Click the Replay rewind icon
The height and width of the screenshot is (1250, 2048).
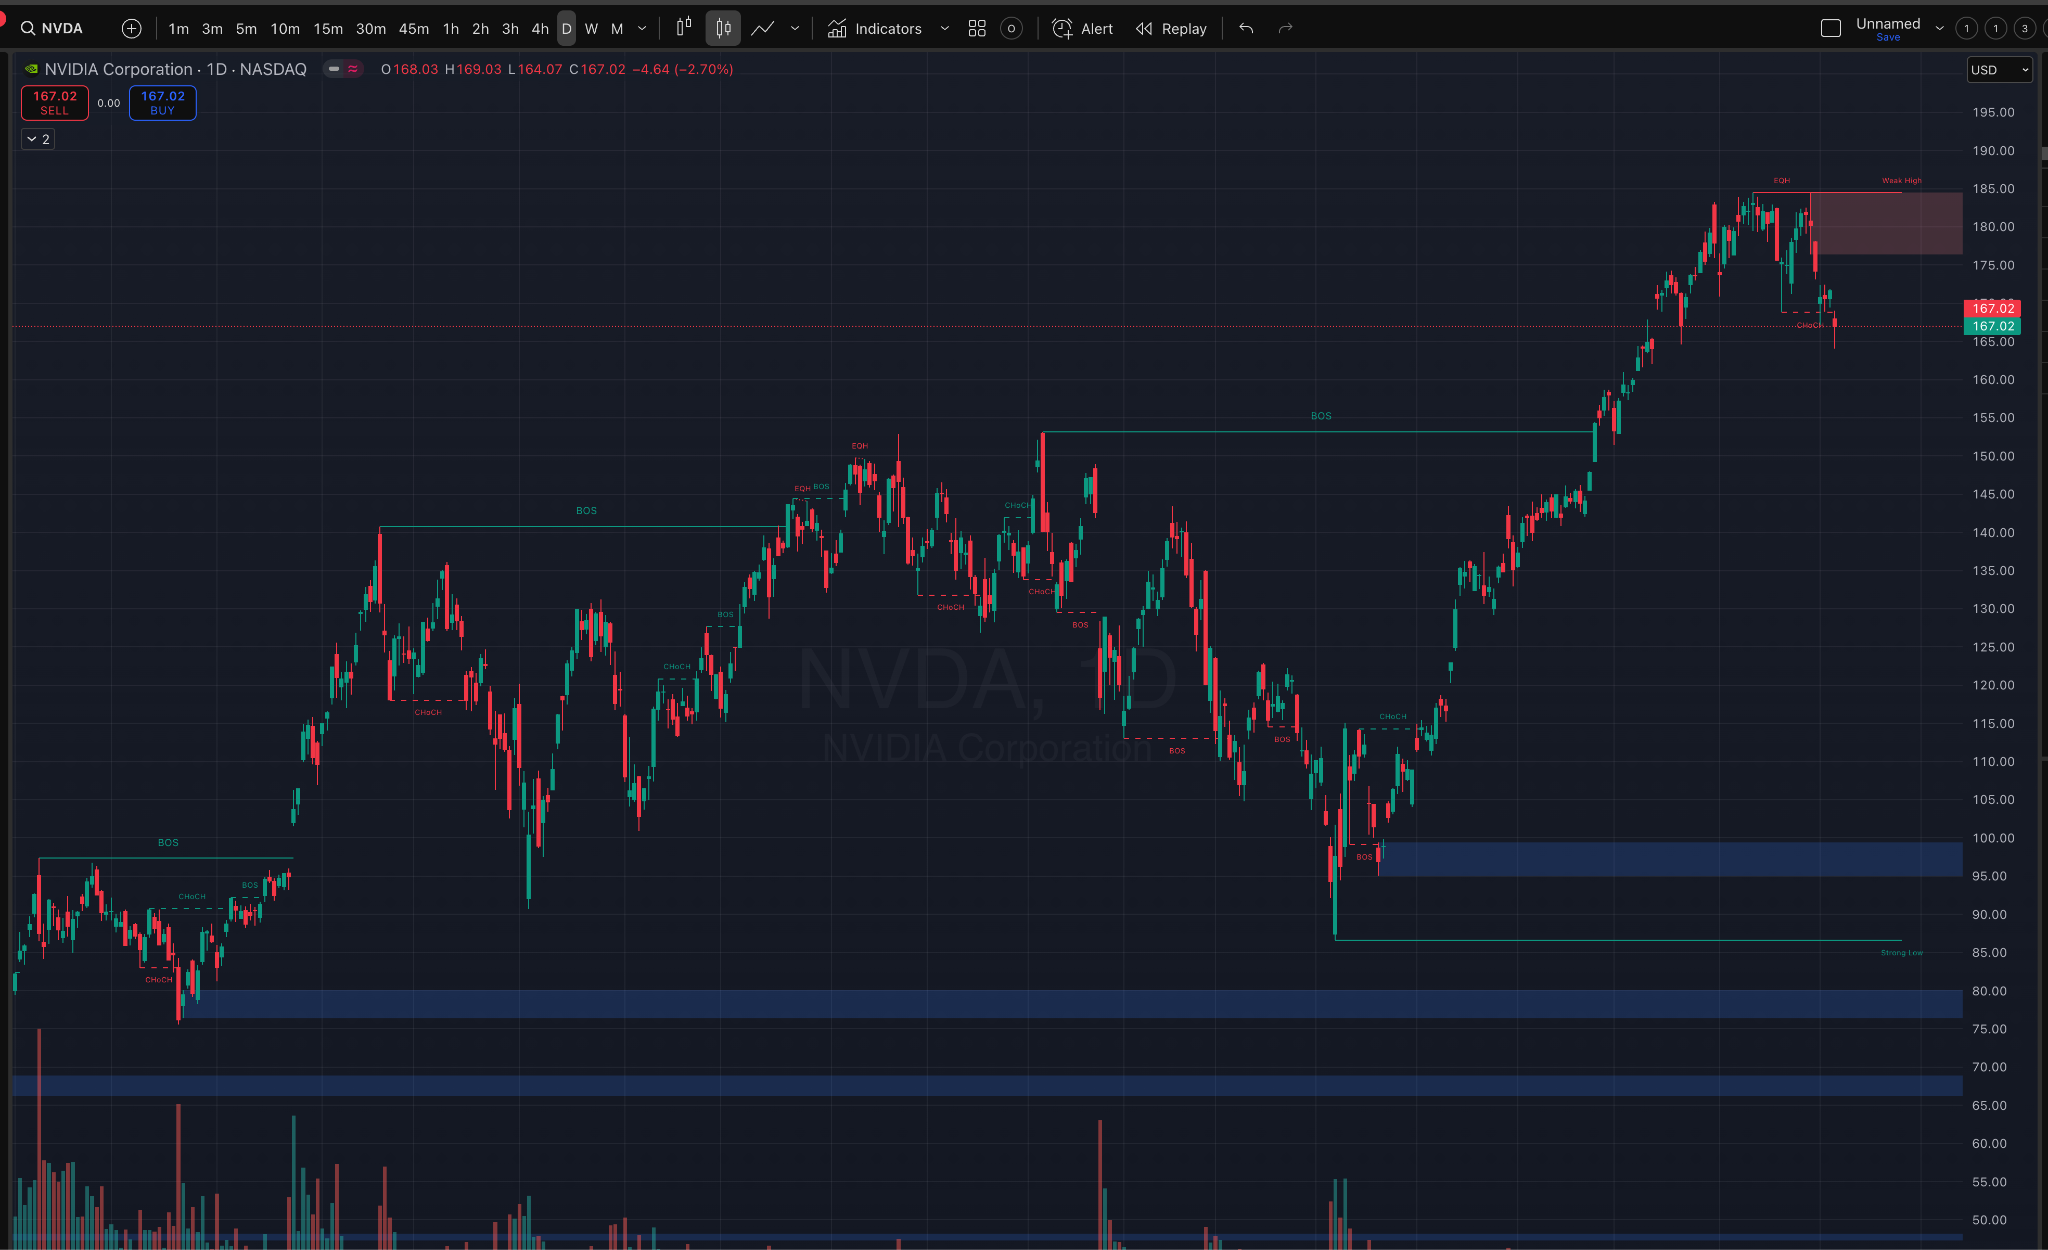point(1144,28)
